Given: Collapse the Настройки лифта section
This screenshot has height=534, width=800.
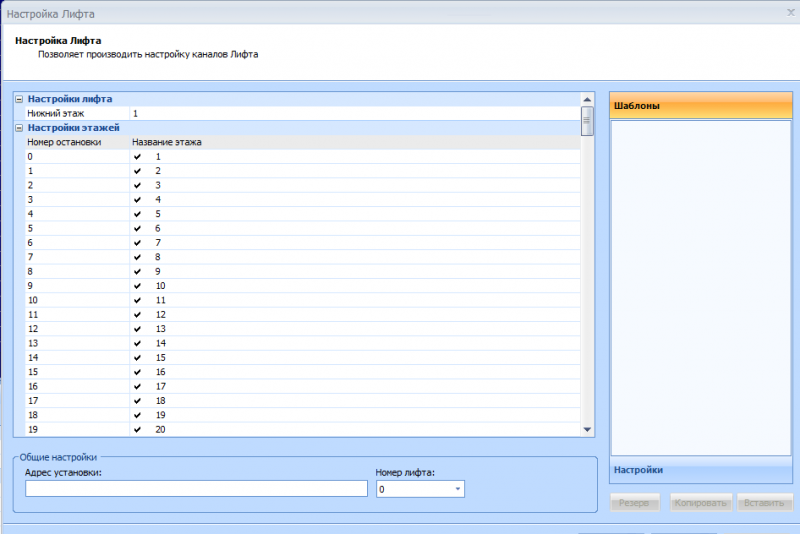Looking at the screenshot, I should click(19, 99).
